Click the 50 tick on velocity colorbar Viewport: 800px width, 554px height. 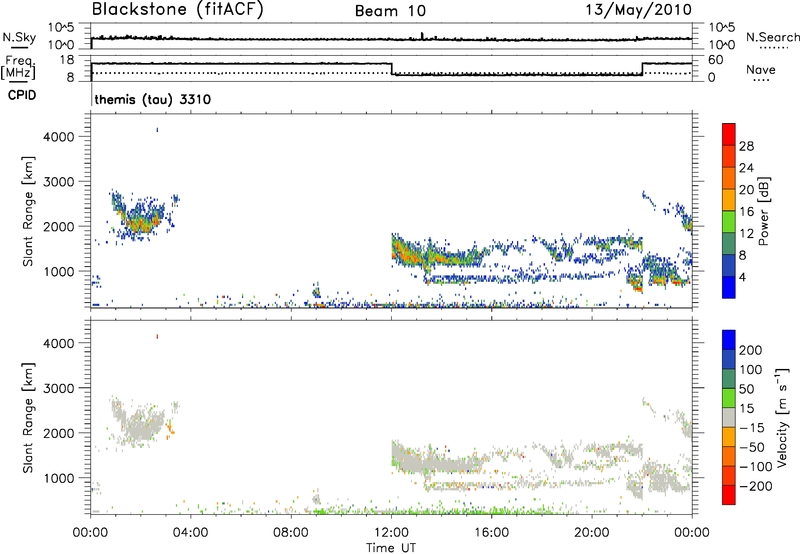point(747,389)
